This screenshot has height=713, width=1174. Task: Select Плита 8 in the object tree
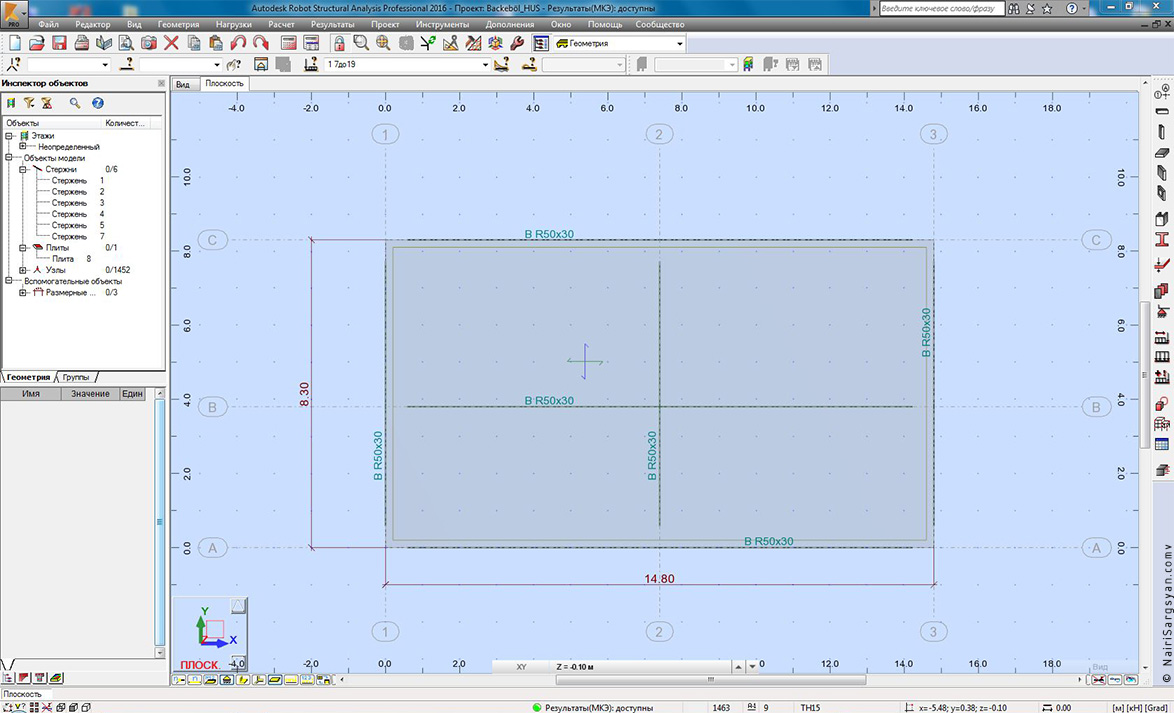pyautogui.click(x=71, y=258)
